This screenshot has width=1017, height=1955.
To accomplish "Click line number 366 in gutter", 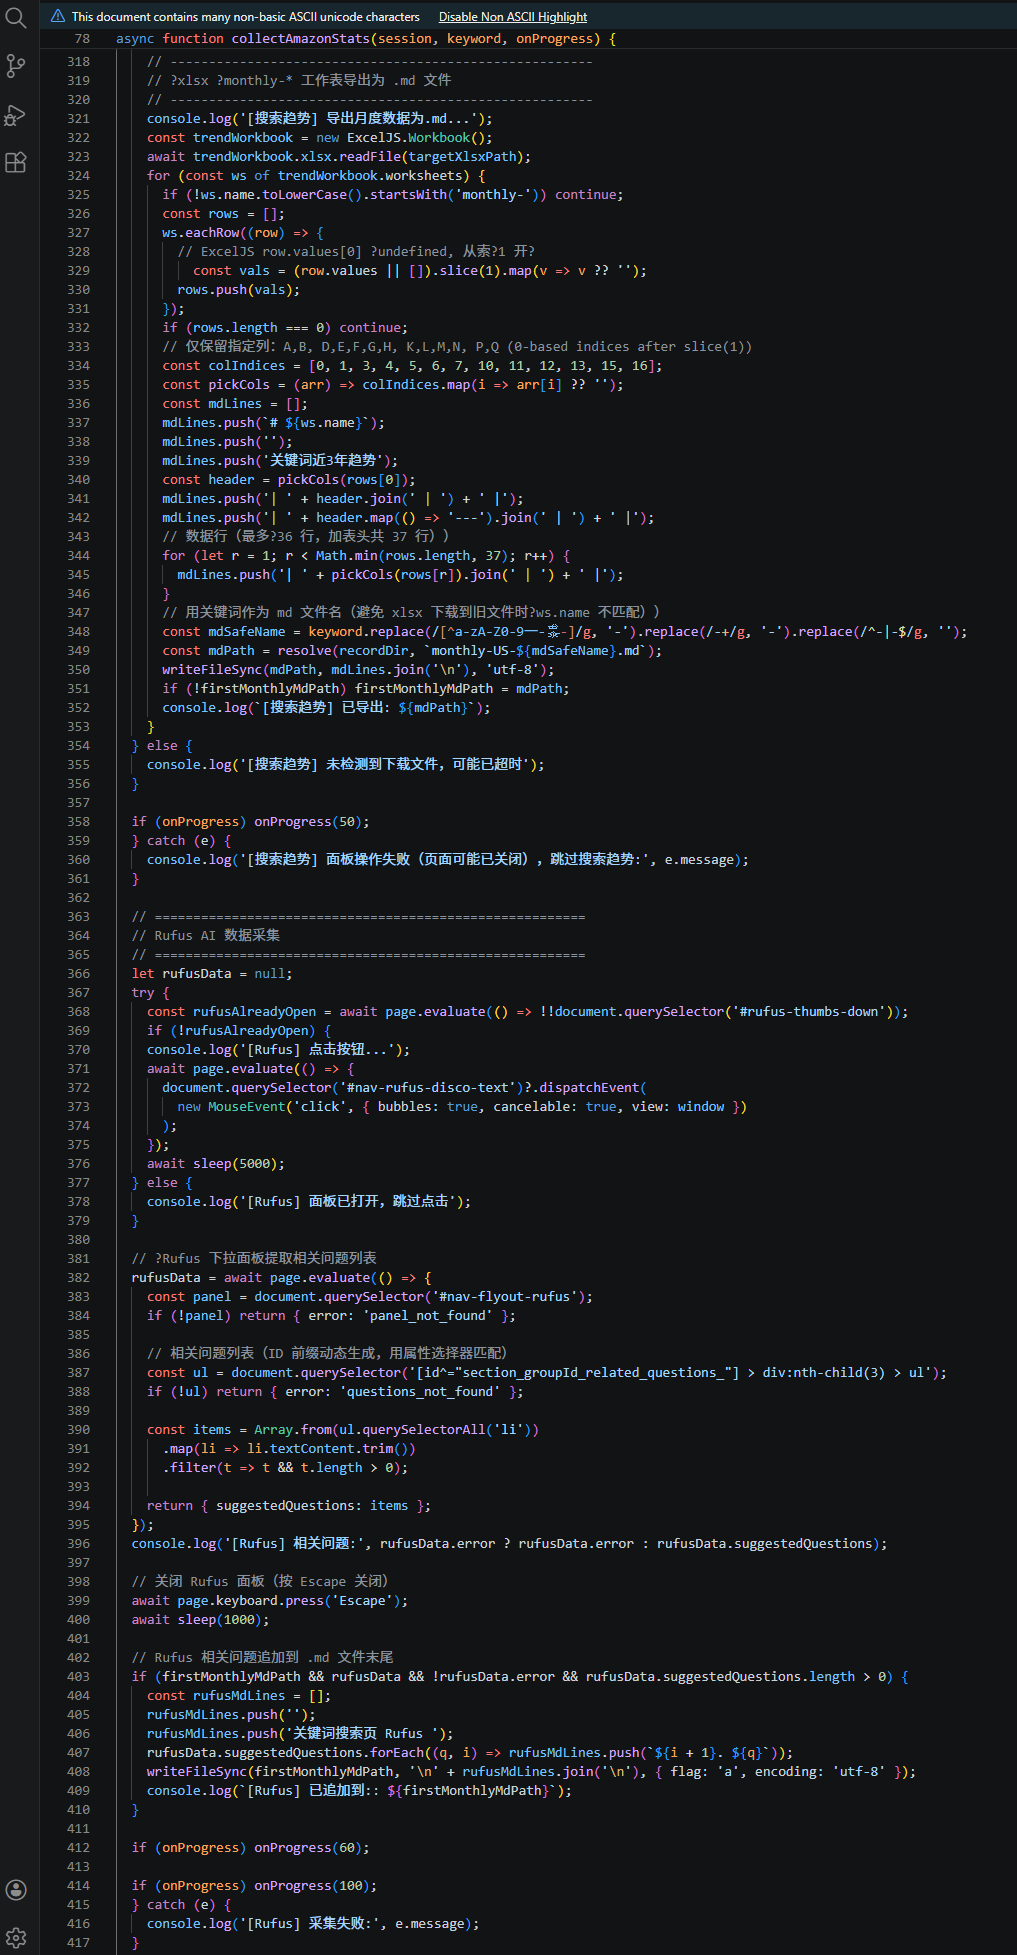I will [x=78, y=974].
